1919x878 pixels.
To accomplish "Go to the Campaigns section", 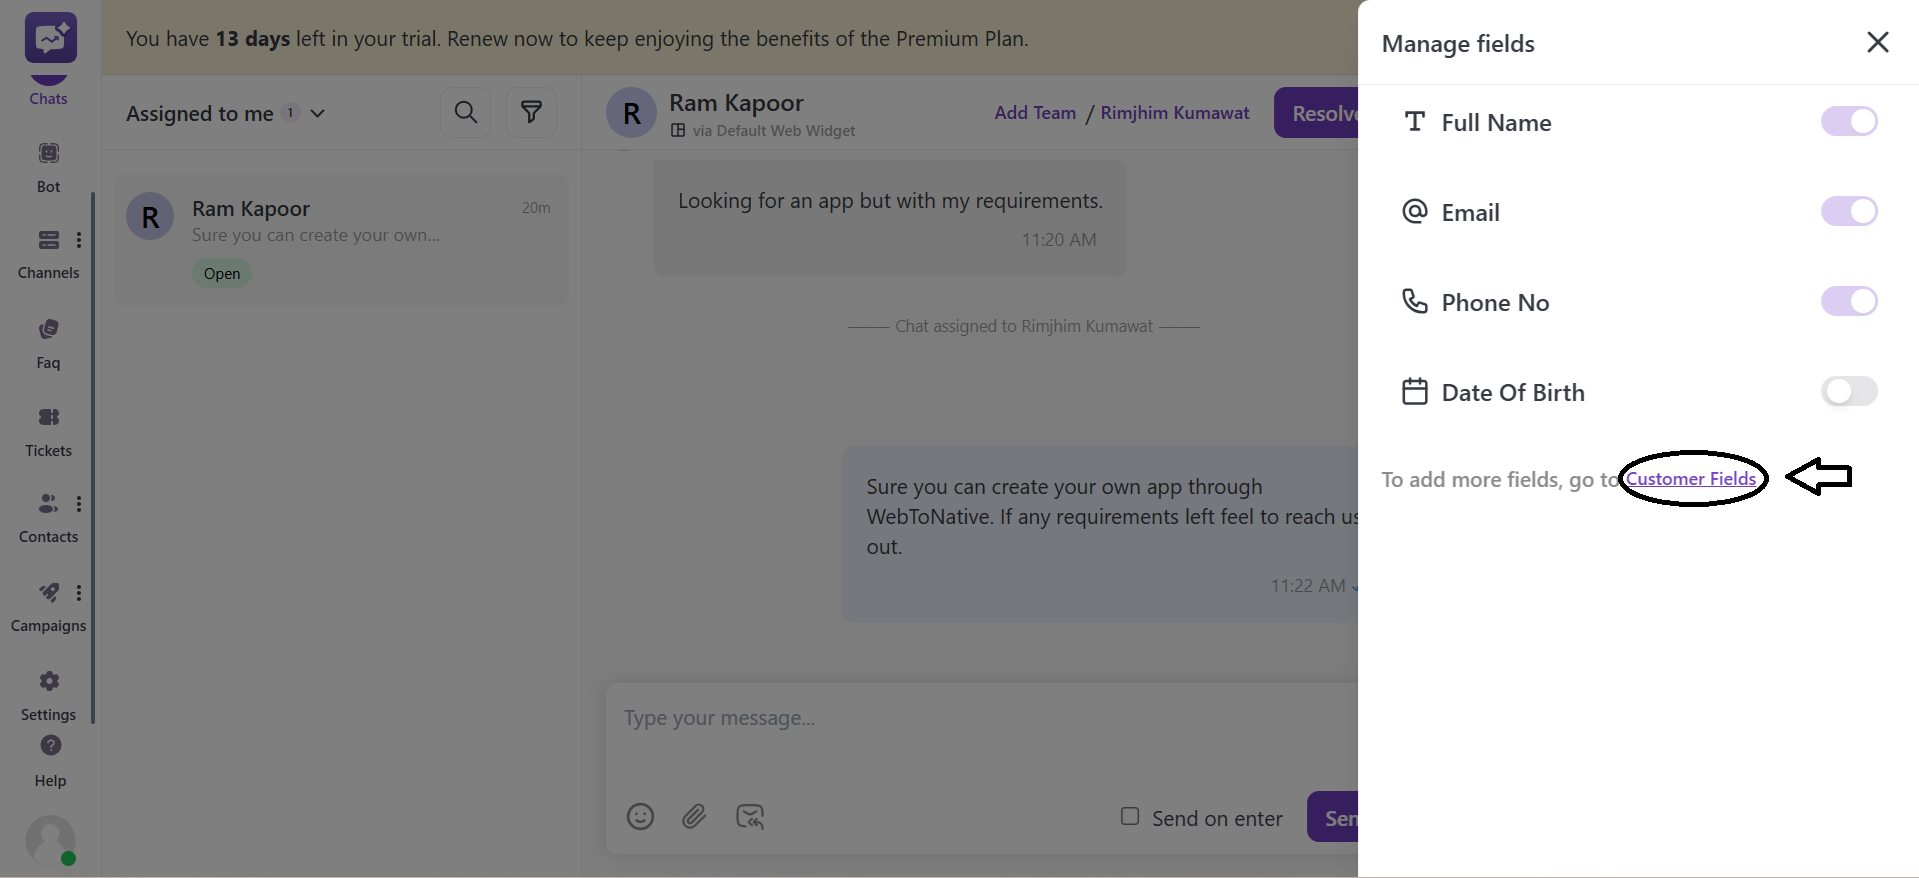I will (48, 593).
